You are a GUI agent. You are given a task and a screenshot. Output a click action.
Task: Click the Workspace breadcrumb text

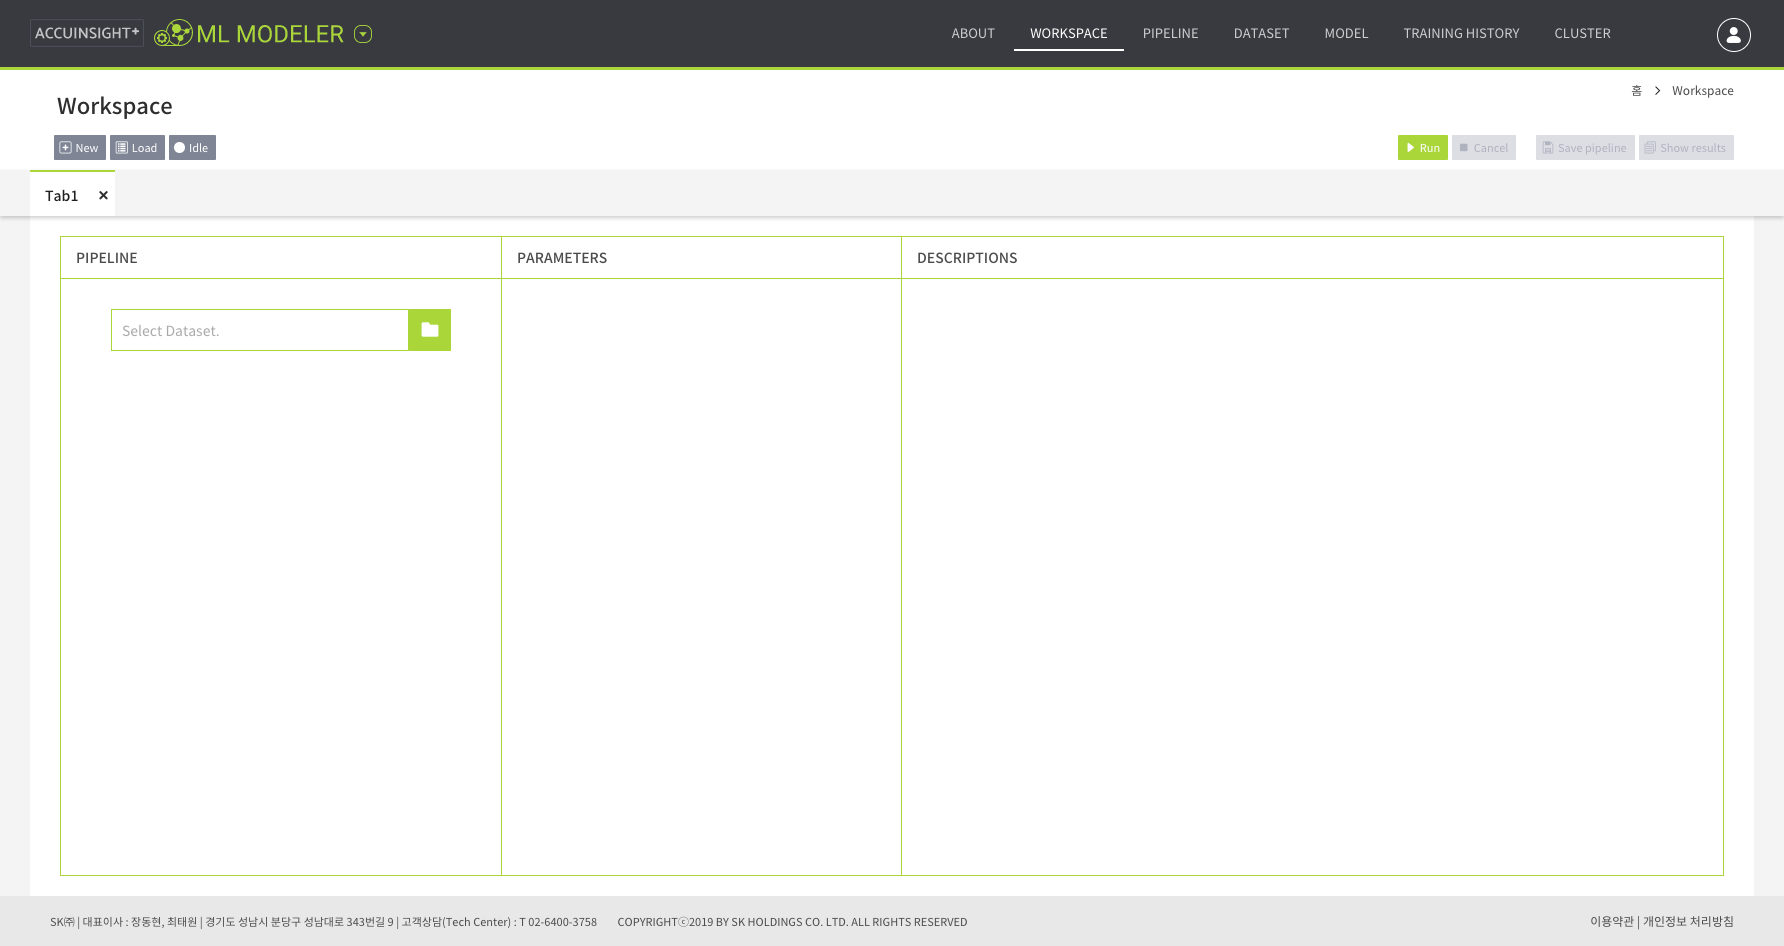click(1703, 91)
